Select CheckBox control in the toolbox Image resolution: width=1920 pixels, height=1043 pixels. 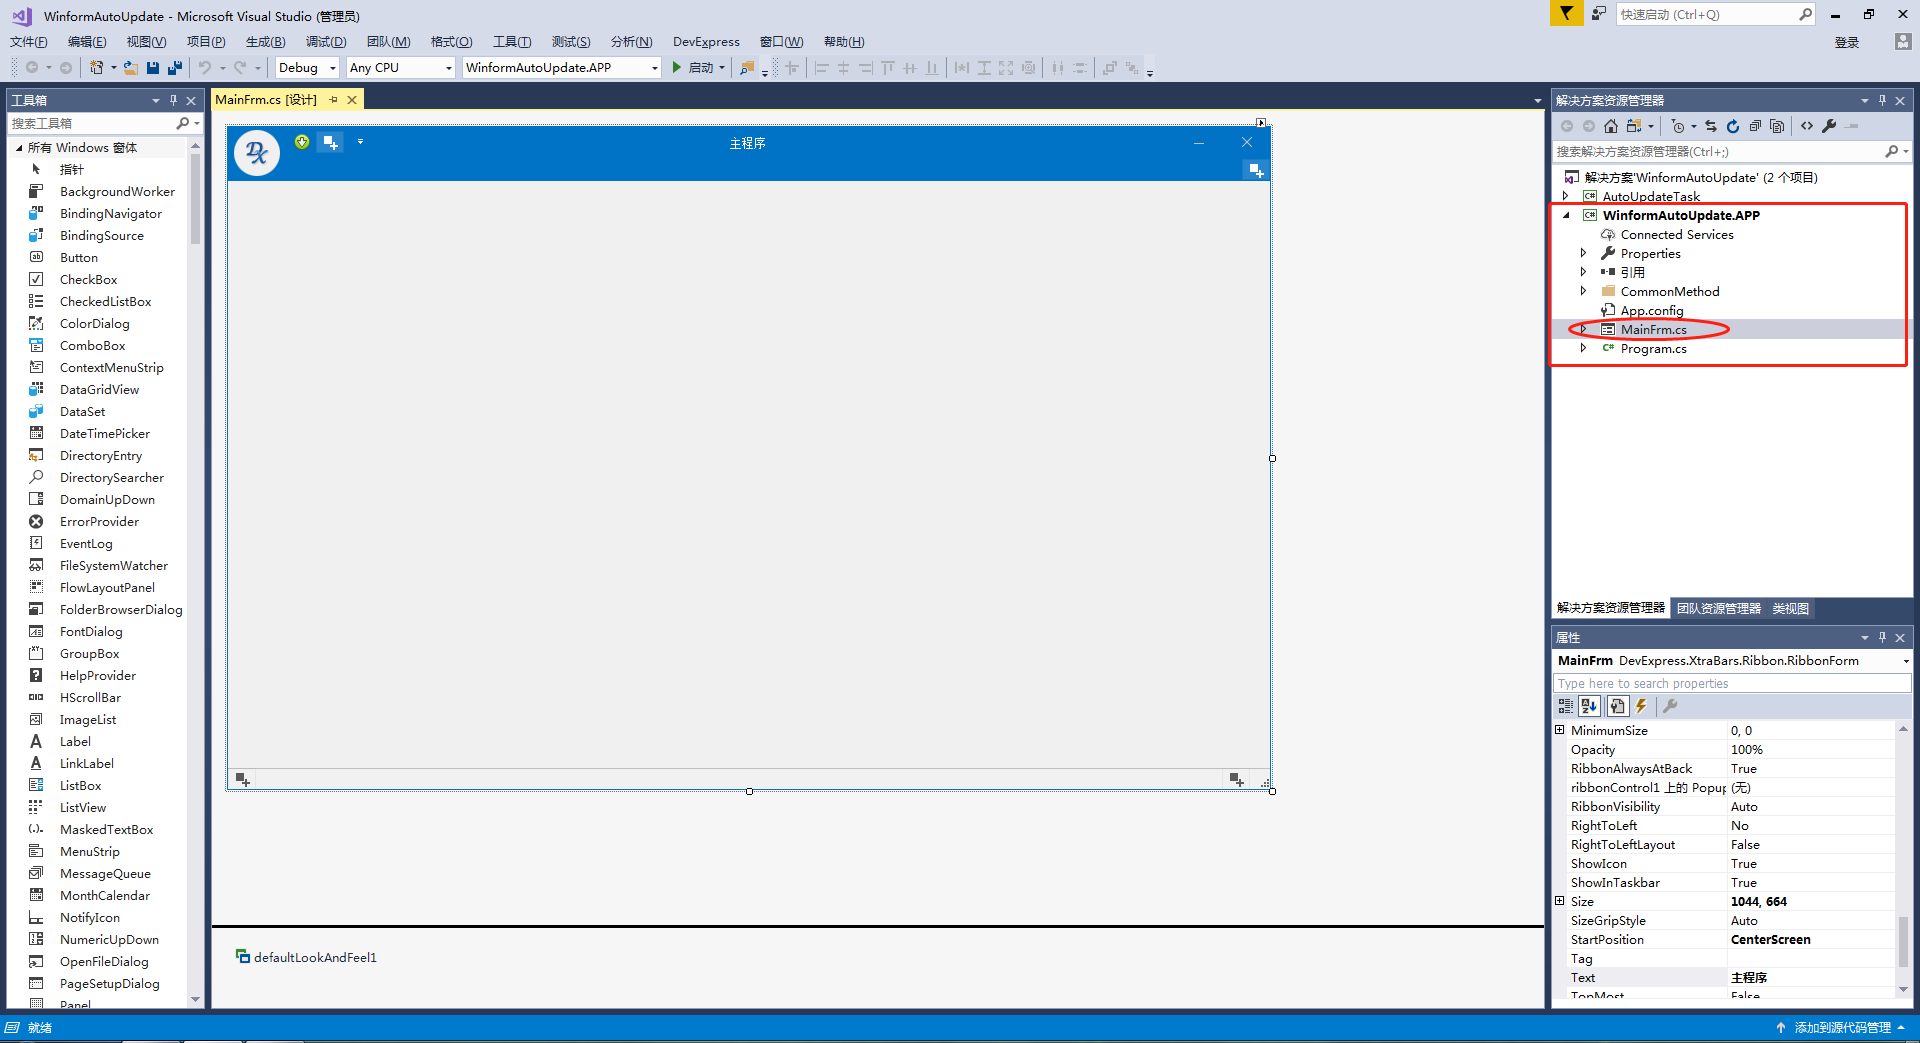[88, 279]
